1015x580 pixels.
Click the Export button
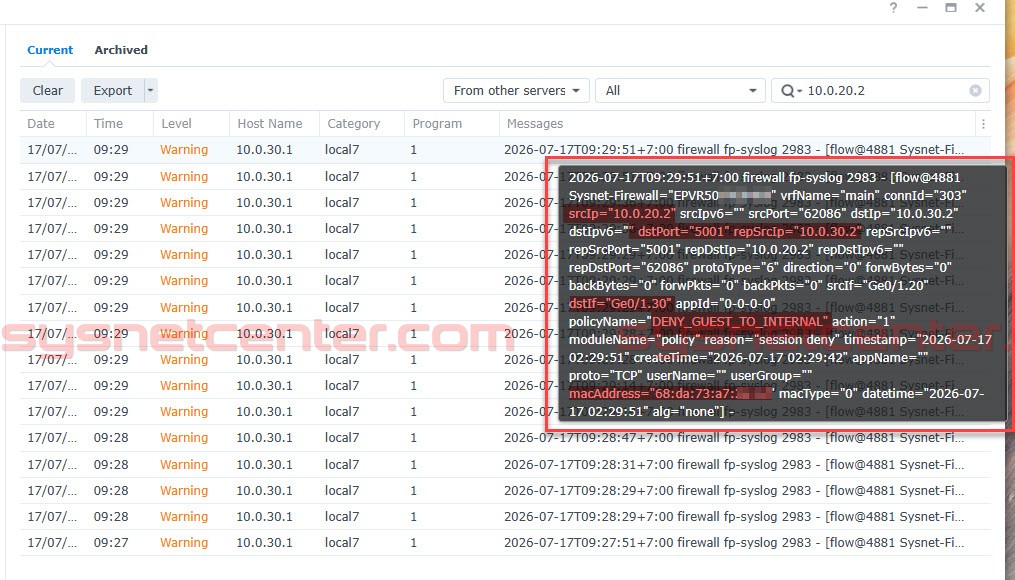pyautogui.click(x=112, y=91)
